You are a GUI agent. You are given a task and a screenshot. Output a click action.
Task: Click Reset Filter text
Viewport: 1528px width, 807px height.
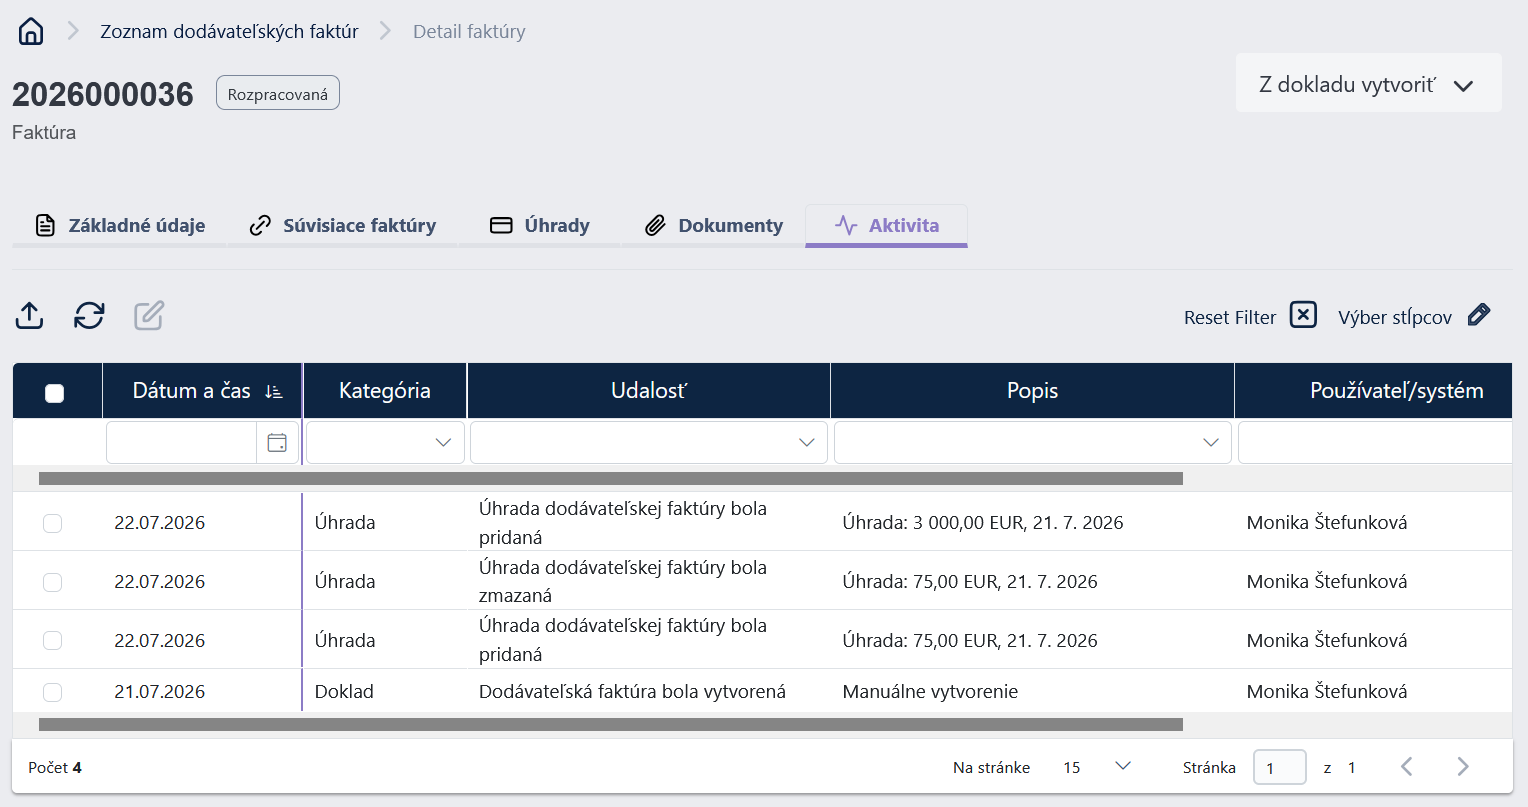coord(1230,317)
